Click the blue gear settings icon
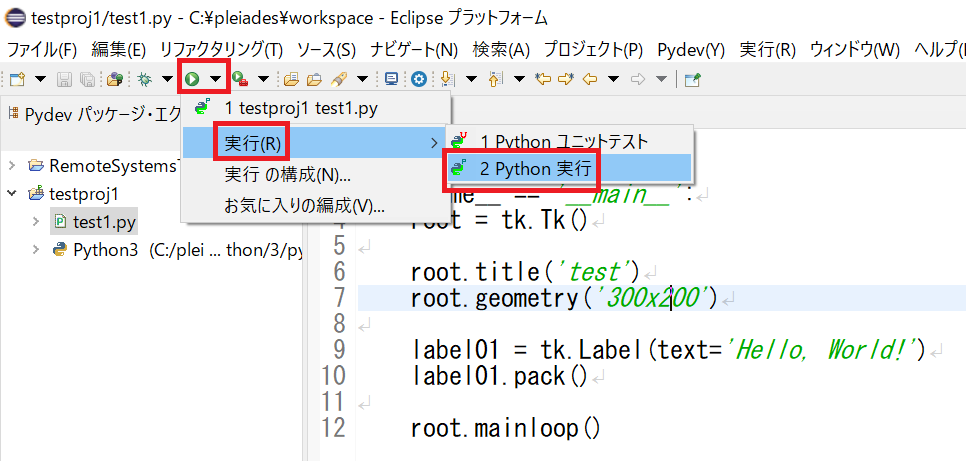The image size is (966, 461). point(420,79)
